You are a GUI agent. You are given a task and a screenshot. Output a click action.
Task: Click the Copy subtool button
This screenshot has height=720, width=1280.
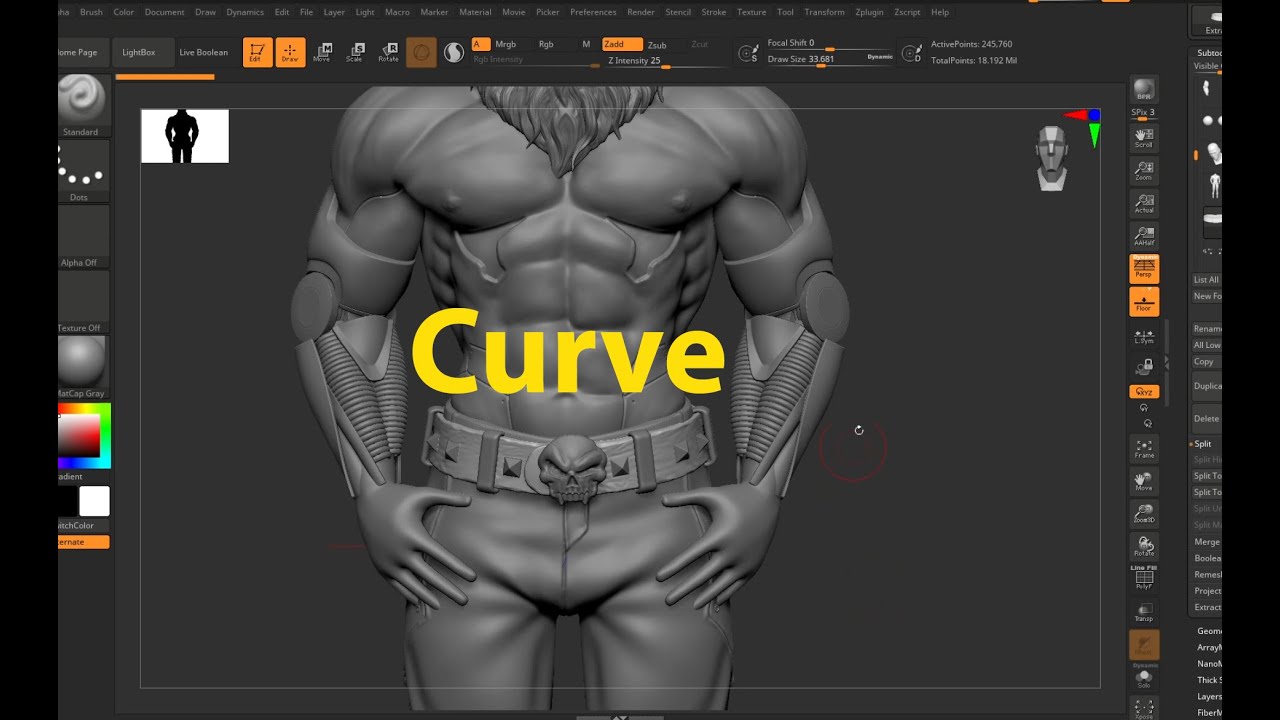tap(1206, 362)
